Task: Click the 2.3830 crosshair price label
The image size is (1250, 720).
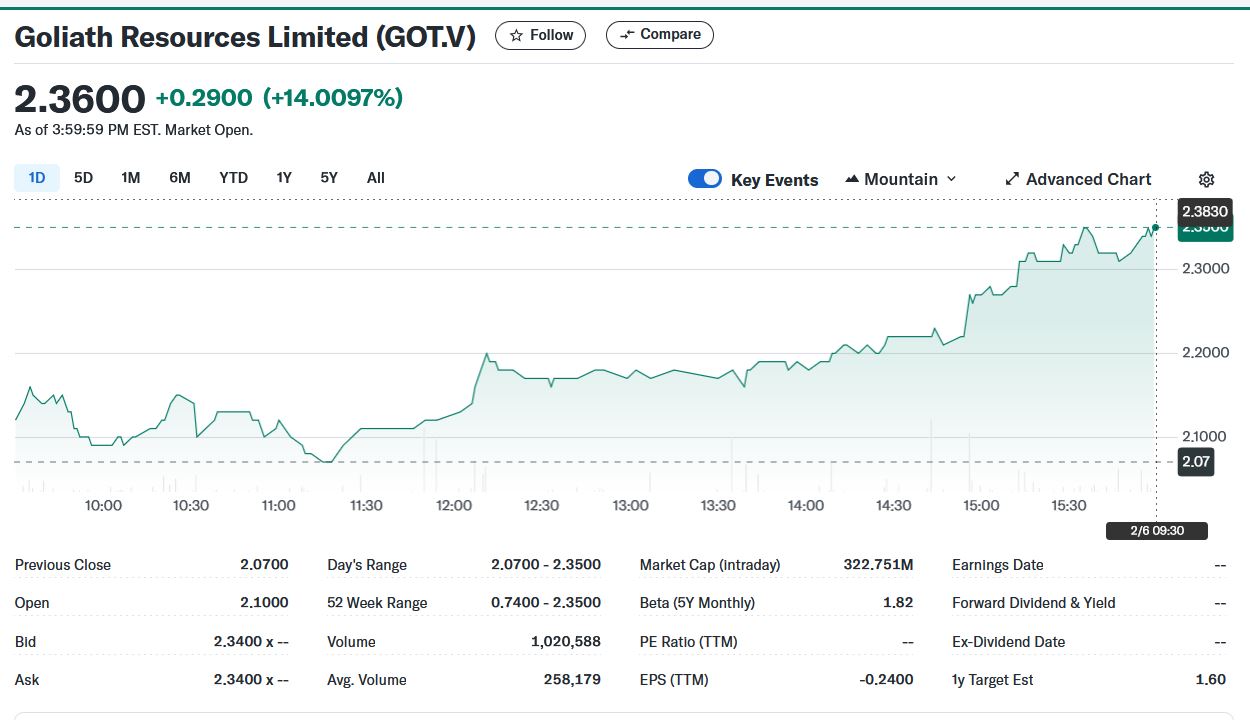Action: (1204, 211)
